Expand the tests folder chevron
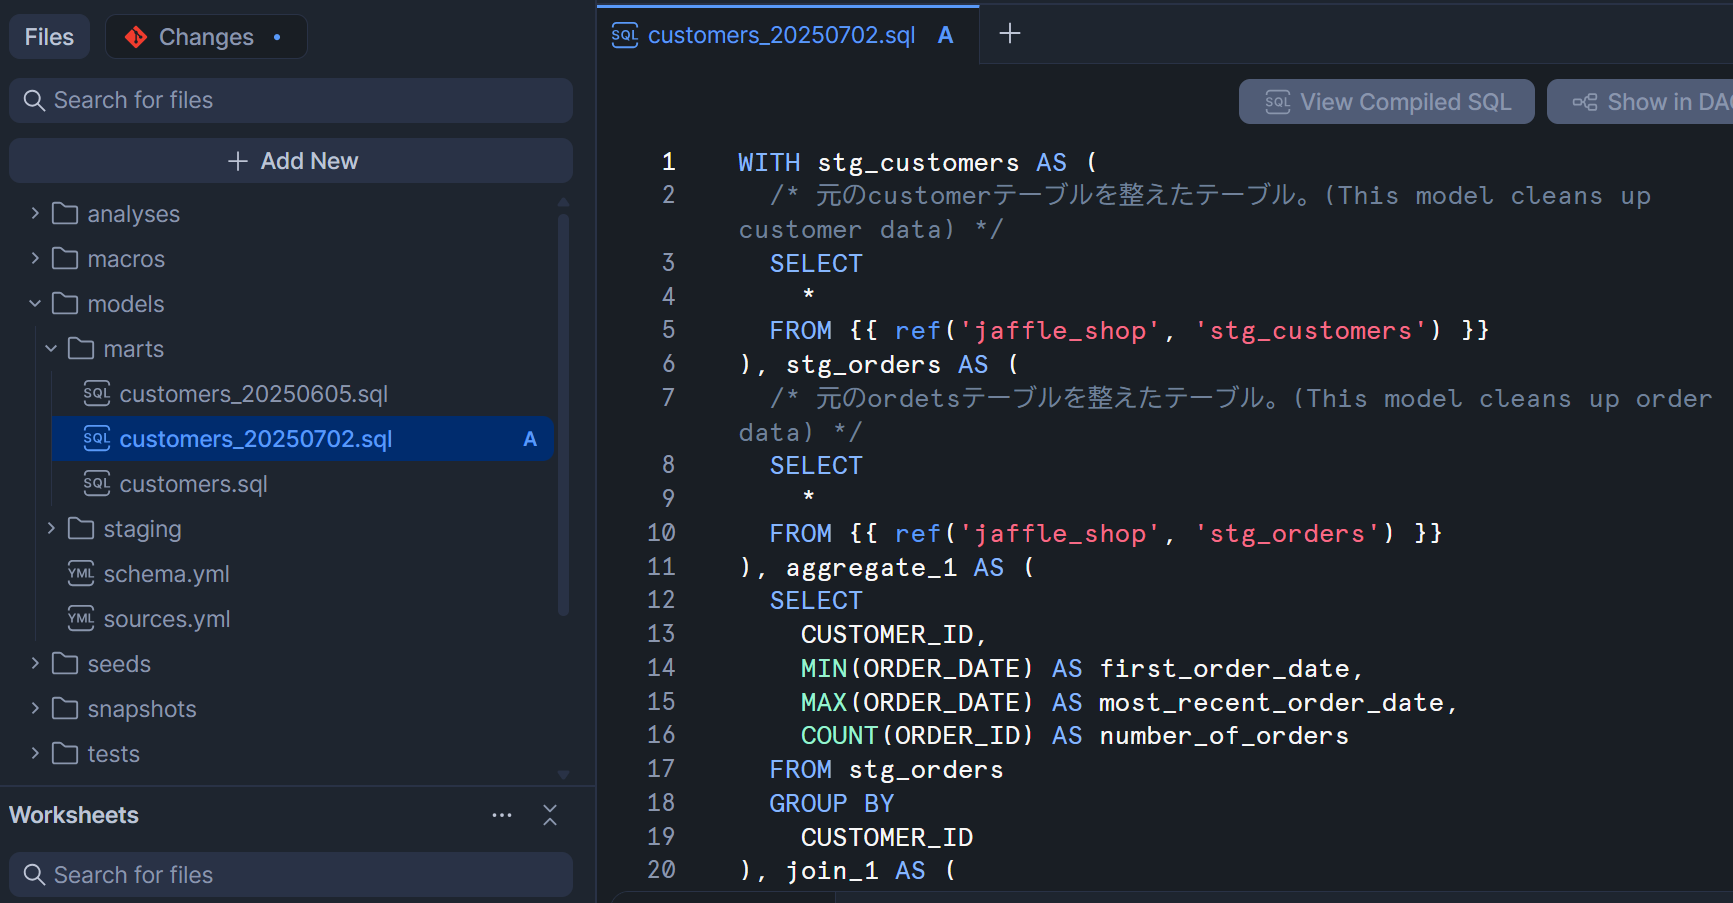Image resolution: width=1733 pixels, height=903 pixels. [x=35, y=753]
